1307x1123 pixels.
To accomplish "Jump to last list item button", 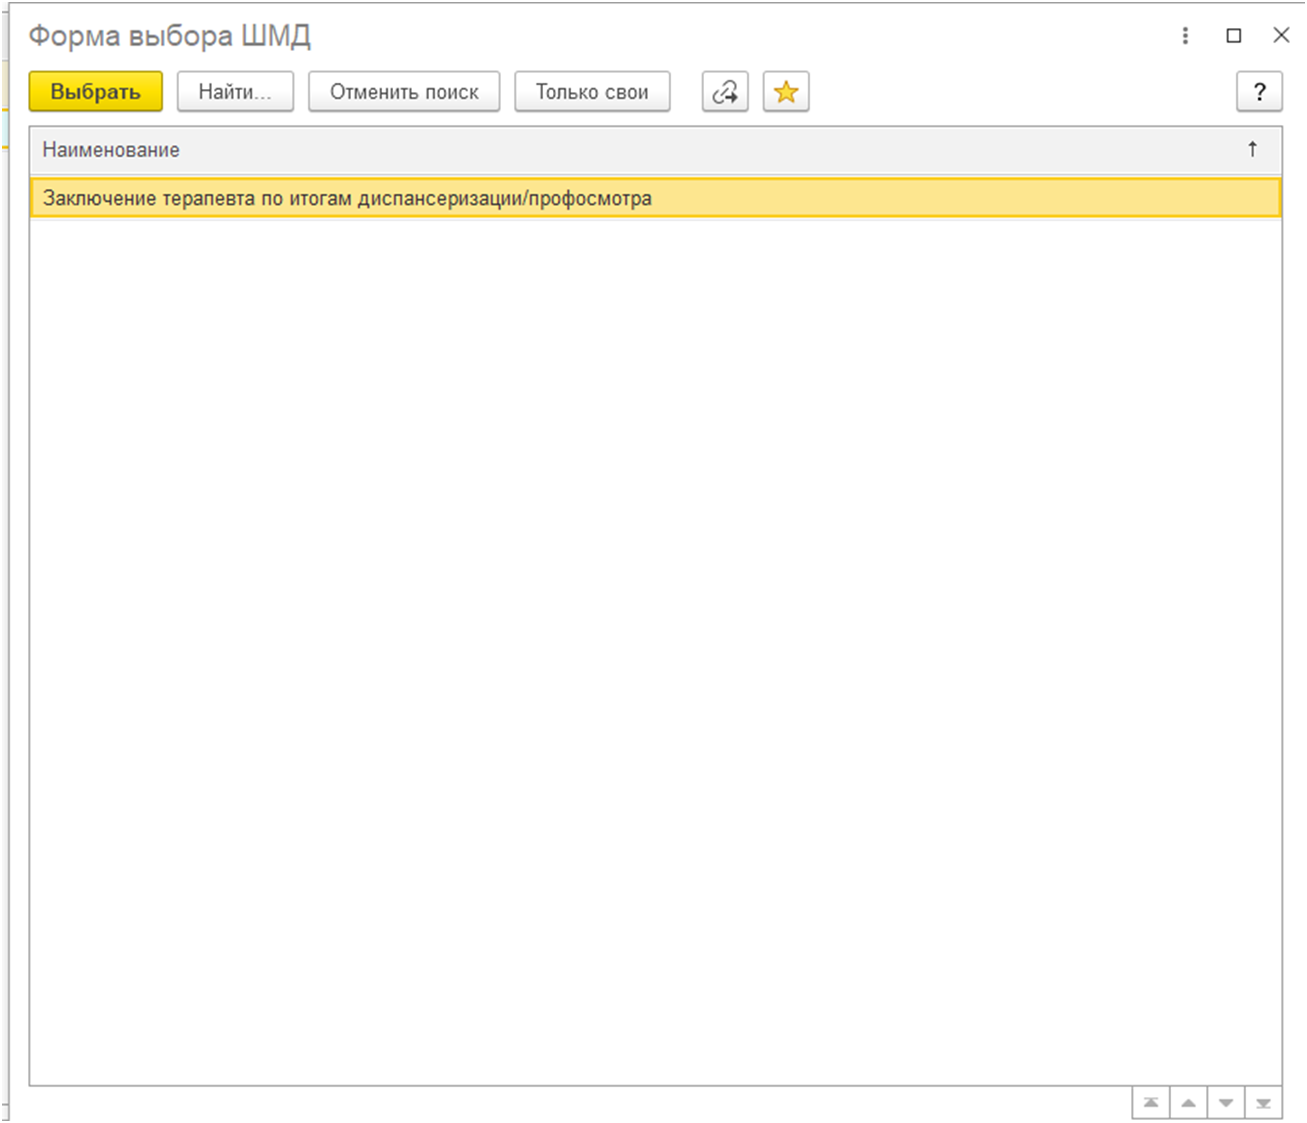I will point(1263,1104).
